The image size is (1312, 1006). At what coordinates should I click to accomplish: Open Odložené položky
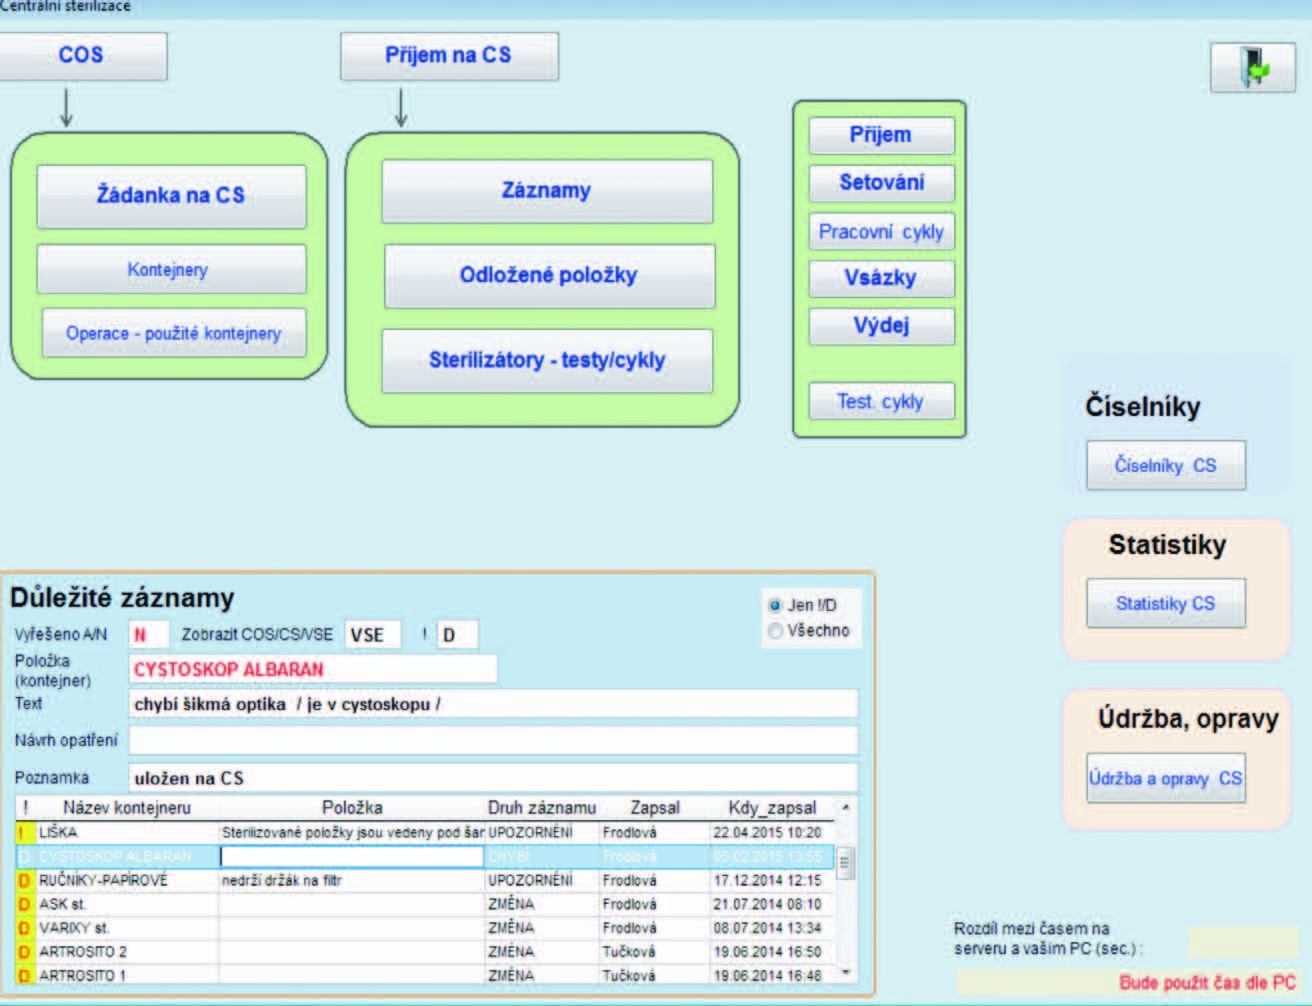[x=549, y=275]
